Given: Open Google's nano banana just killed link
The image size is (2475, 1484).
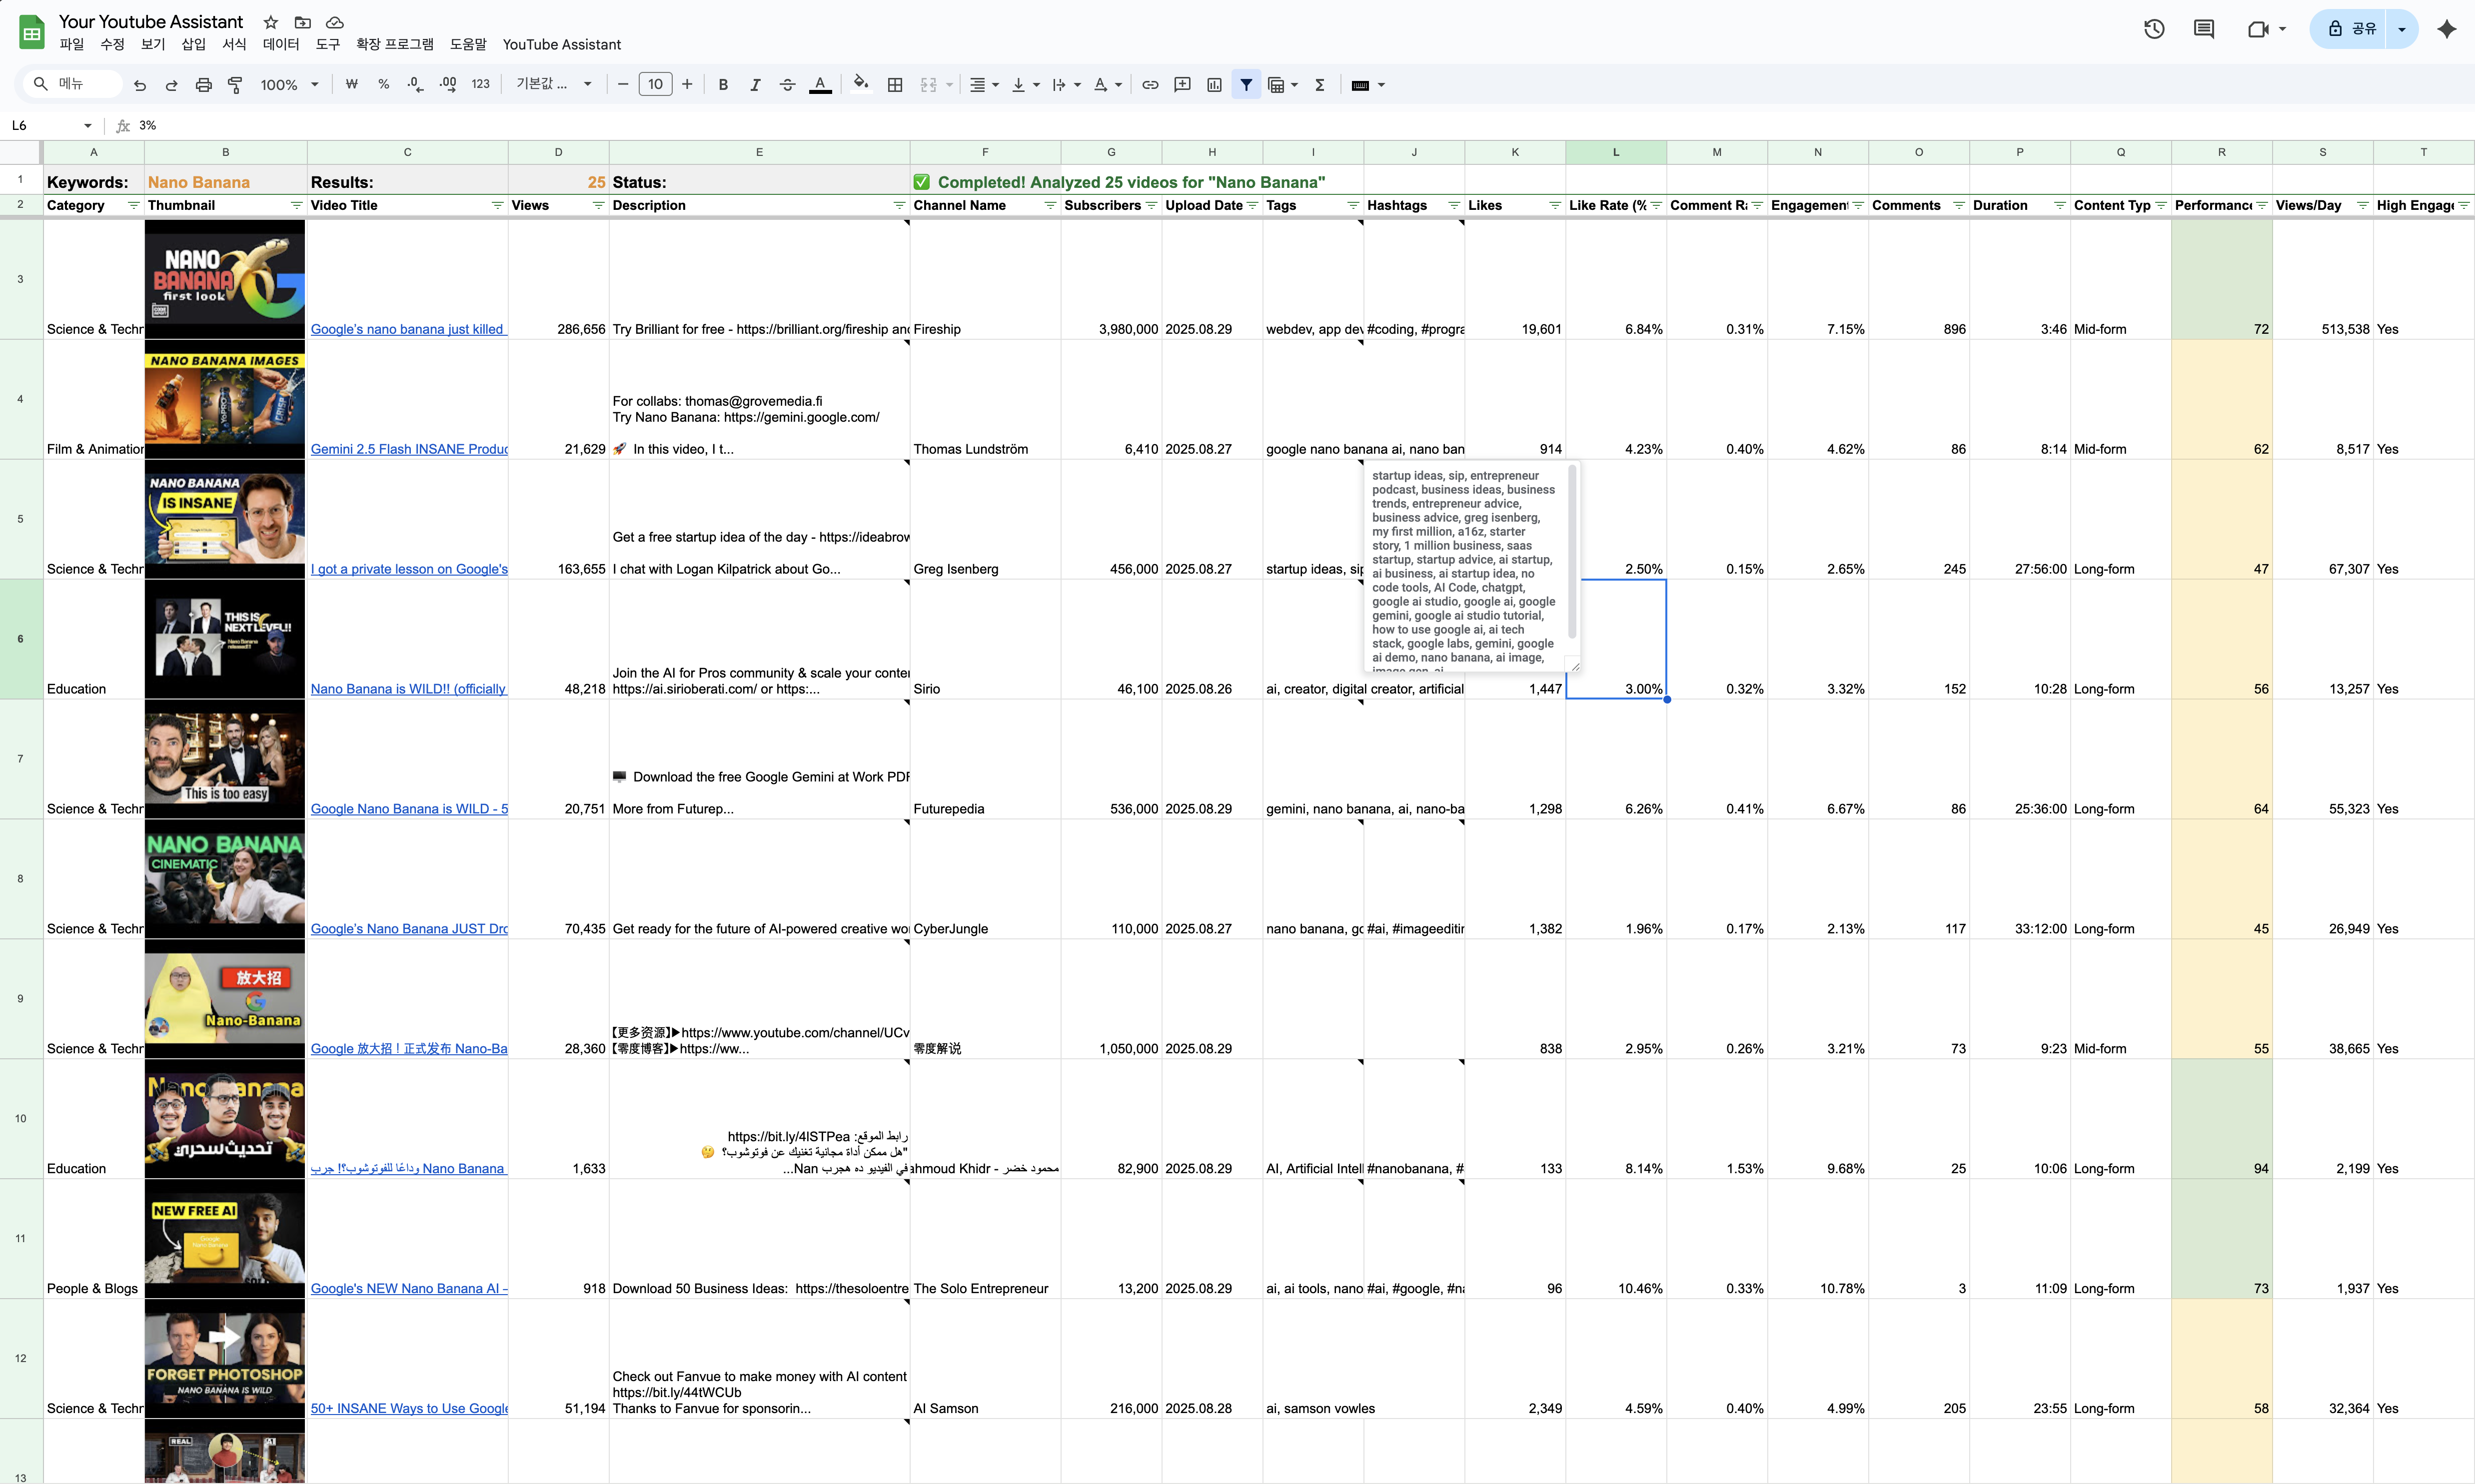Looking at the screenshot, I should [x=407, y=329].
